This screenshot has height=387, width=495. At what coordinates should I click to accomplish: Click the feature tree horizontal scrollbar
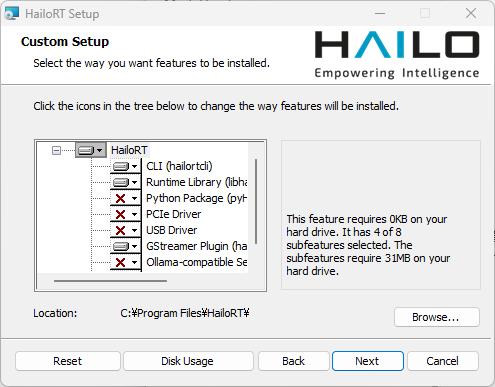(110, 281)
